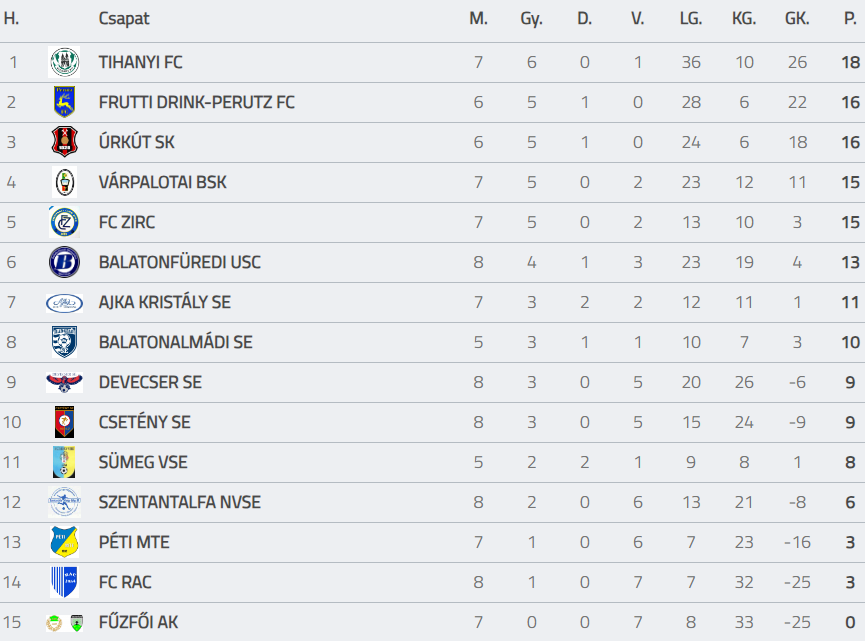Click the Úrkút SK team logo
865x641 pixels.
pyautogui.click(x=64, y=142)
